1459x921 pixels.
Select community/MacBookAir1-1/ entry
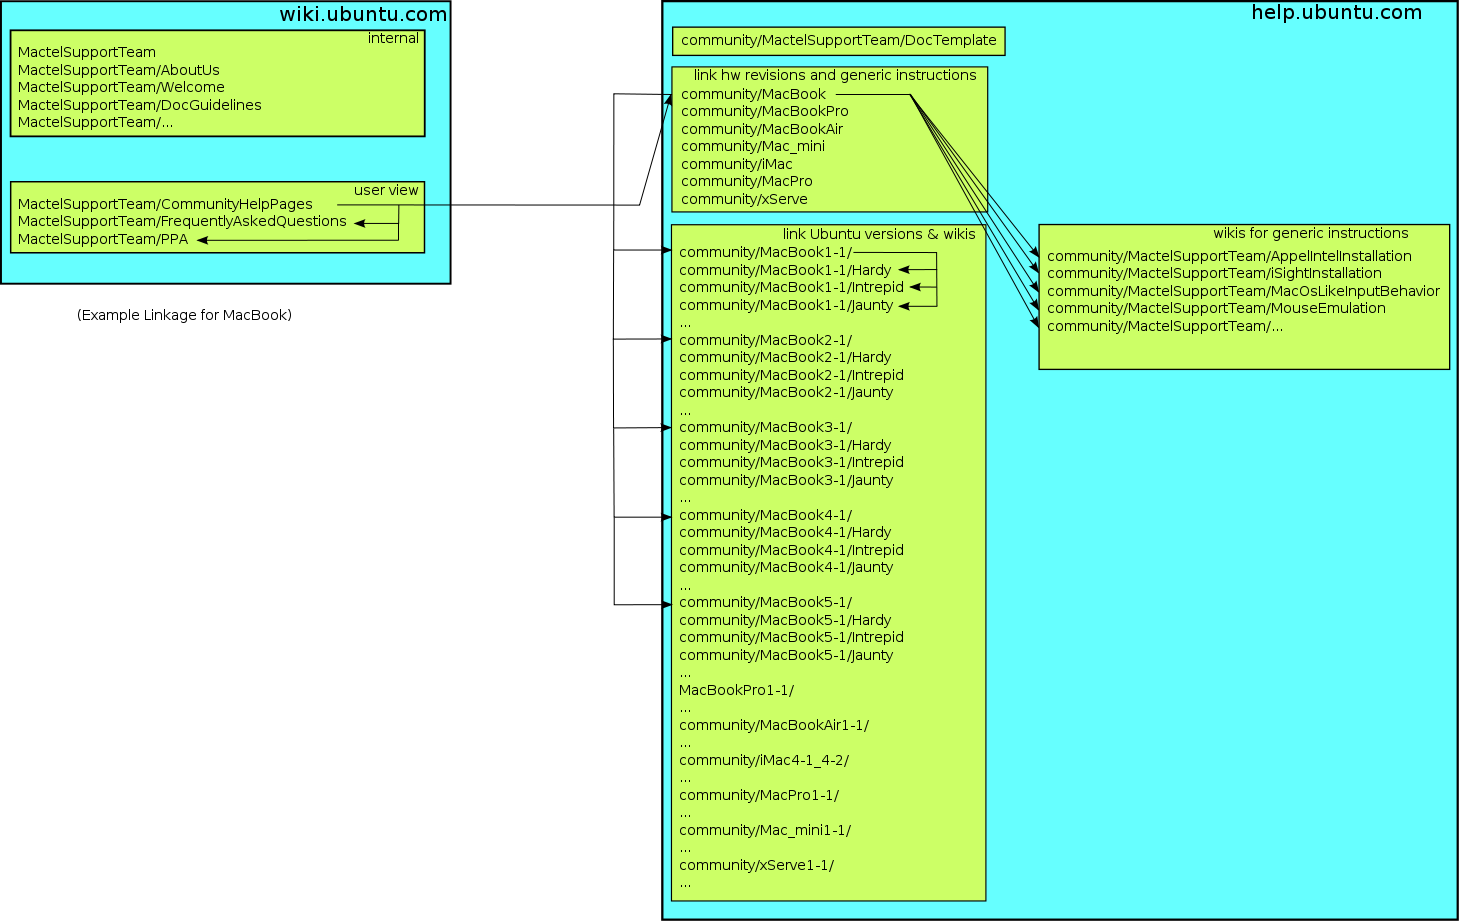point(774,725)
